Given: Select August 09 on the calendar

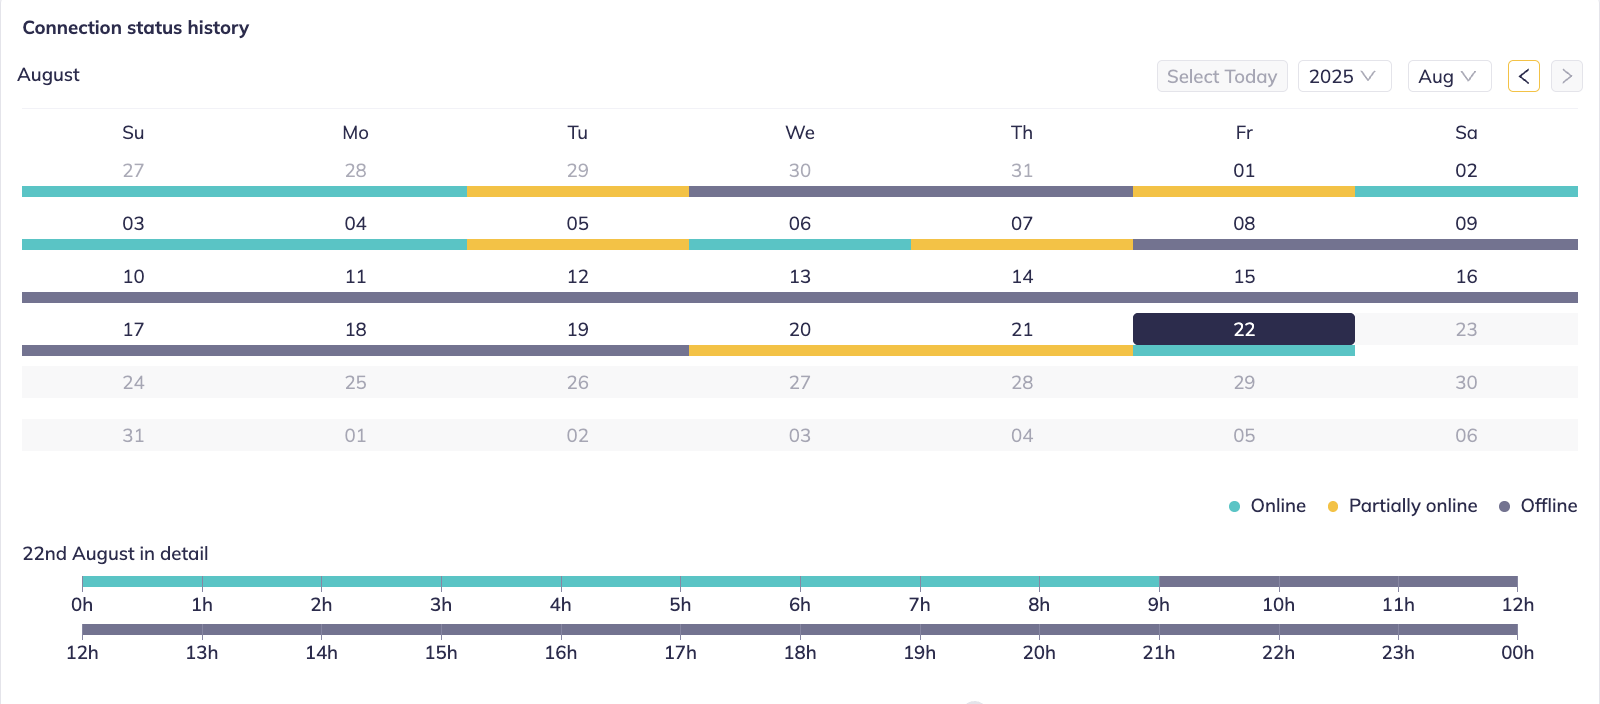Looking at the screenshot, I should click(x=1465, y=223).
